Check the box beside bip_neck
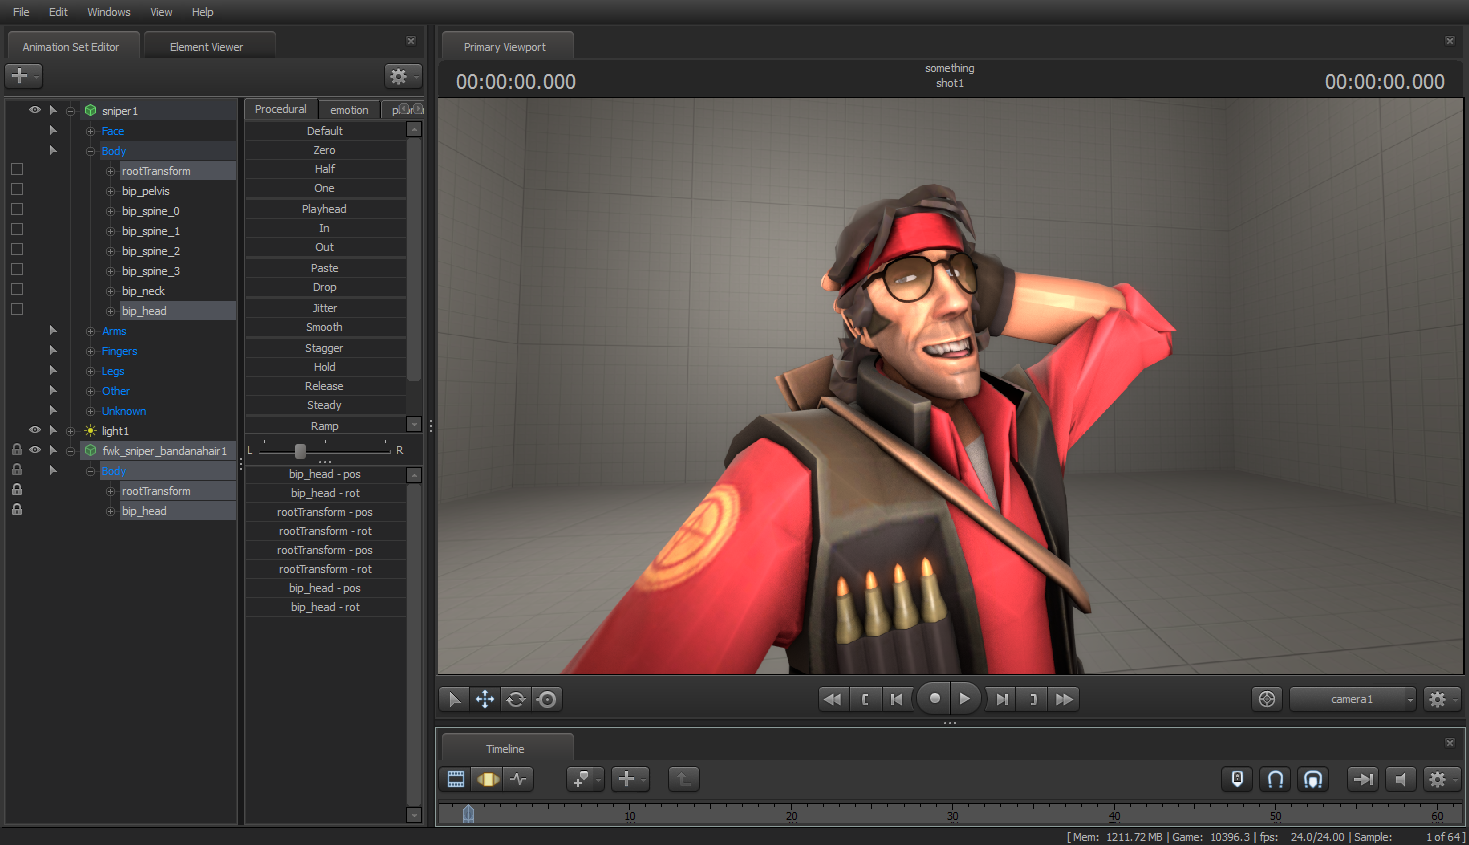 click(x=17, y=290)
